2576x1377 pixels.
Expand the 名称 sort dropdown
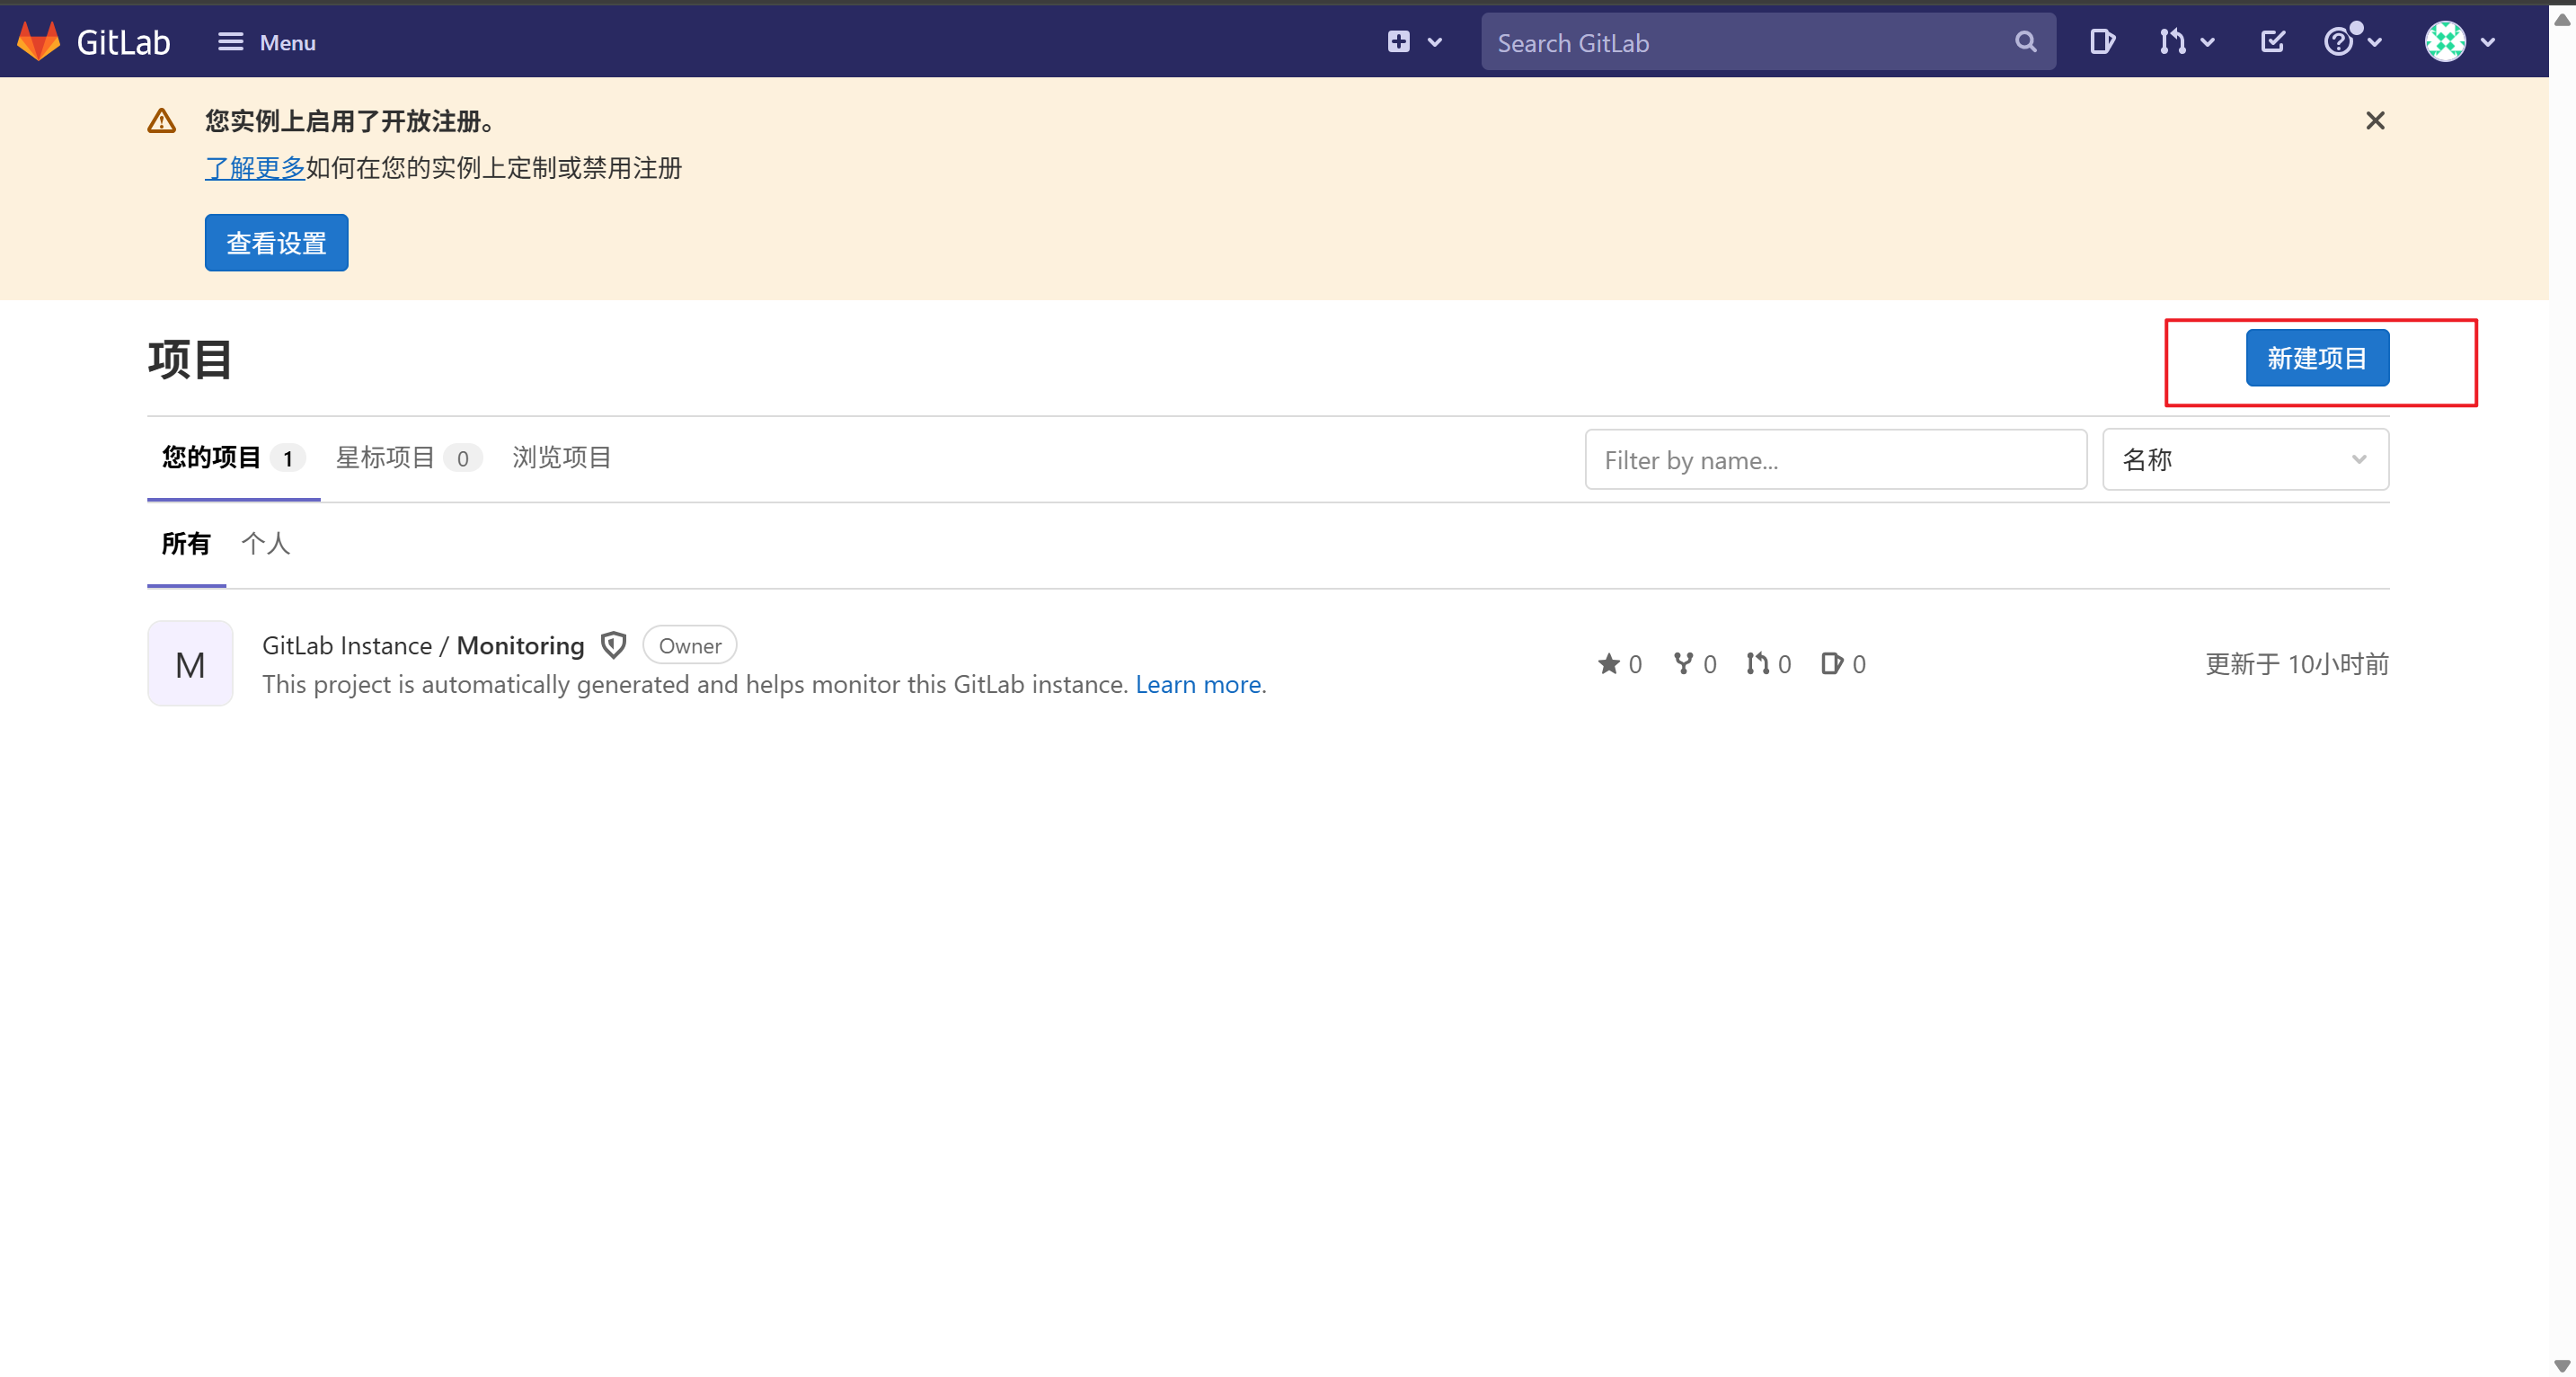[2245, 460]
